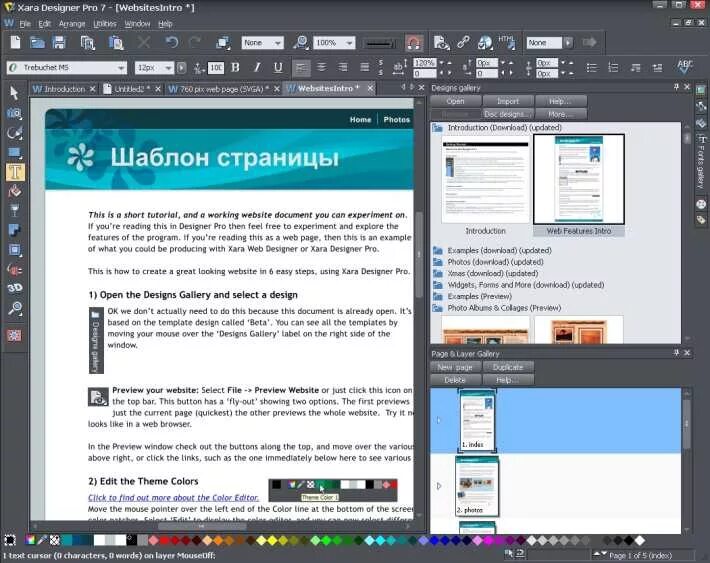Click the Redo arrow icon
Image resolution: width=710 pixels, height=563 pixels.
195,43
